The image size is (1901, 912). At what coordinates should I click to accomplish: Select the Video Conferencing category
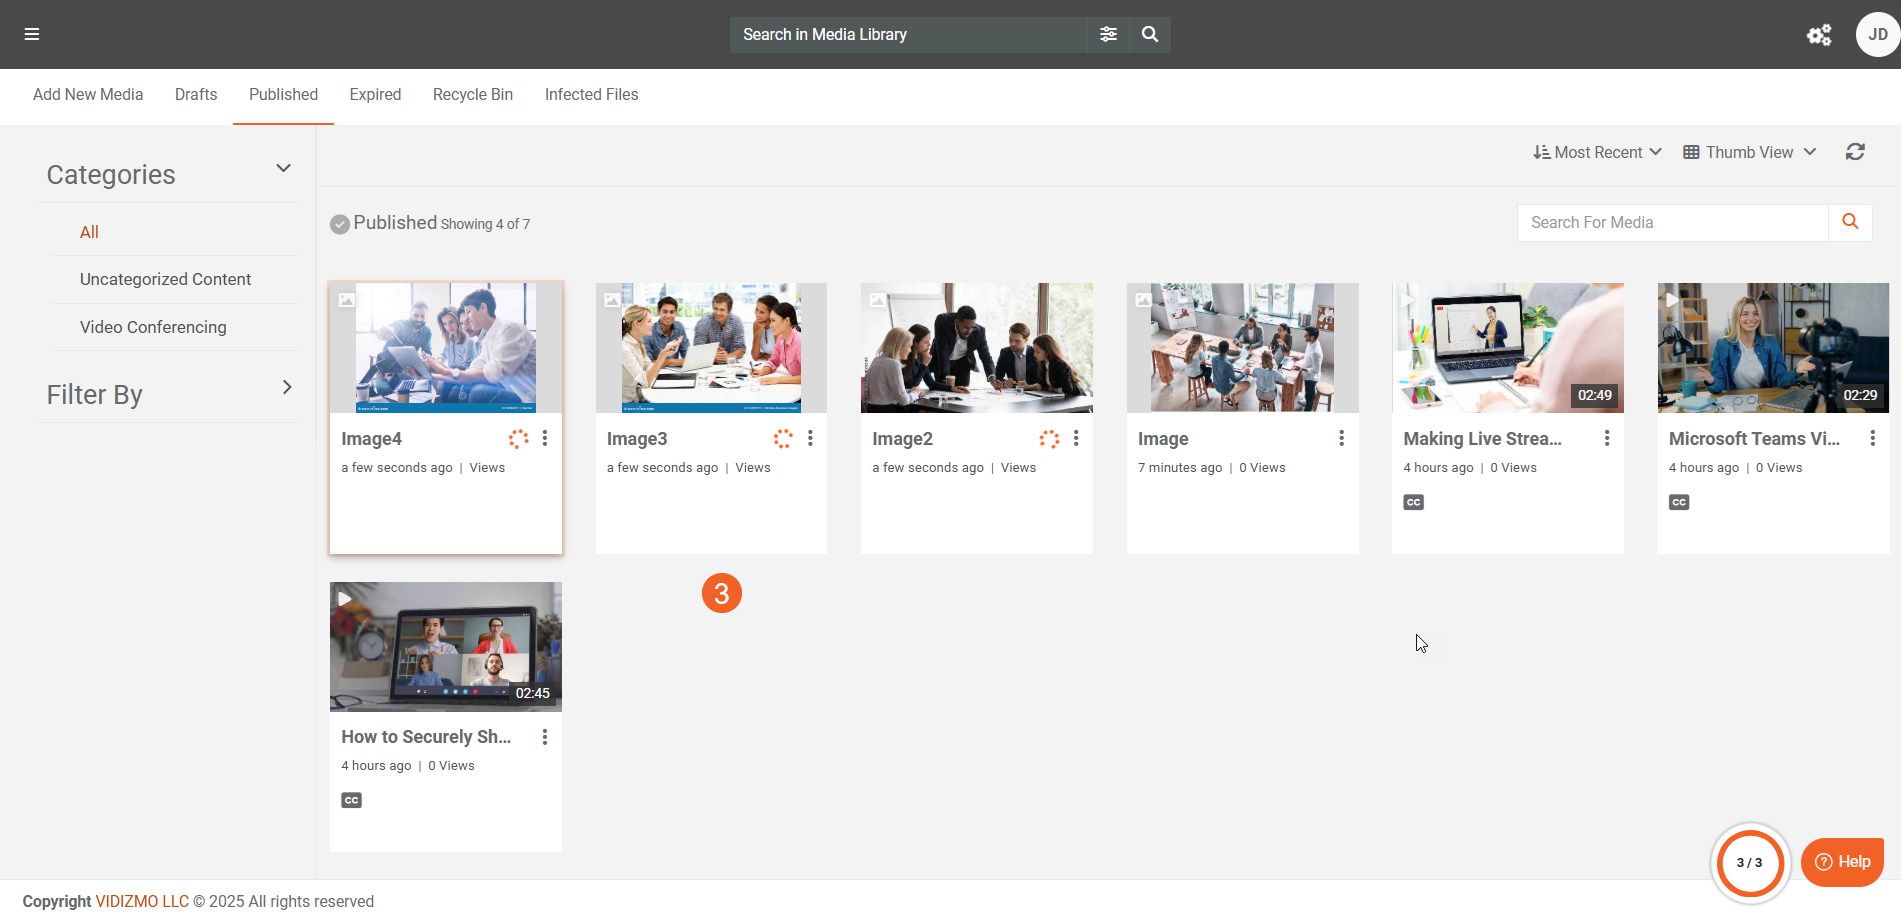pos(153,327)
